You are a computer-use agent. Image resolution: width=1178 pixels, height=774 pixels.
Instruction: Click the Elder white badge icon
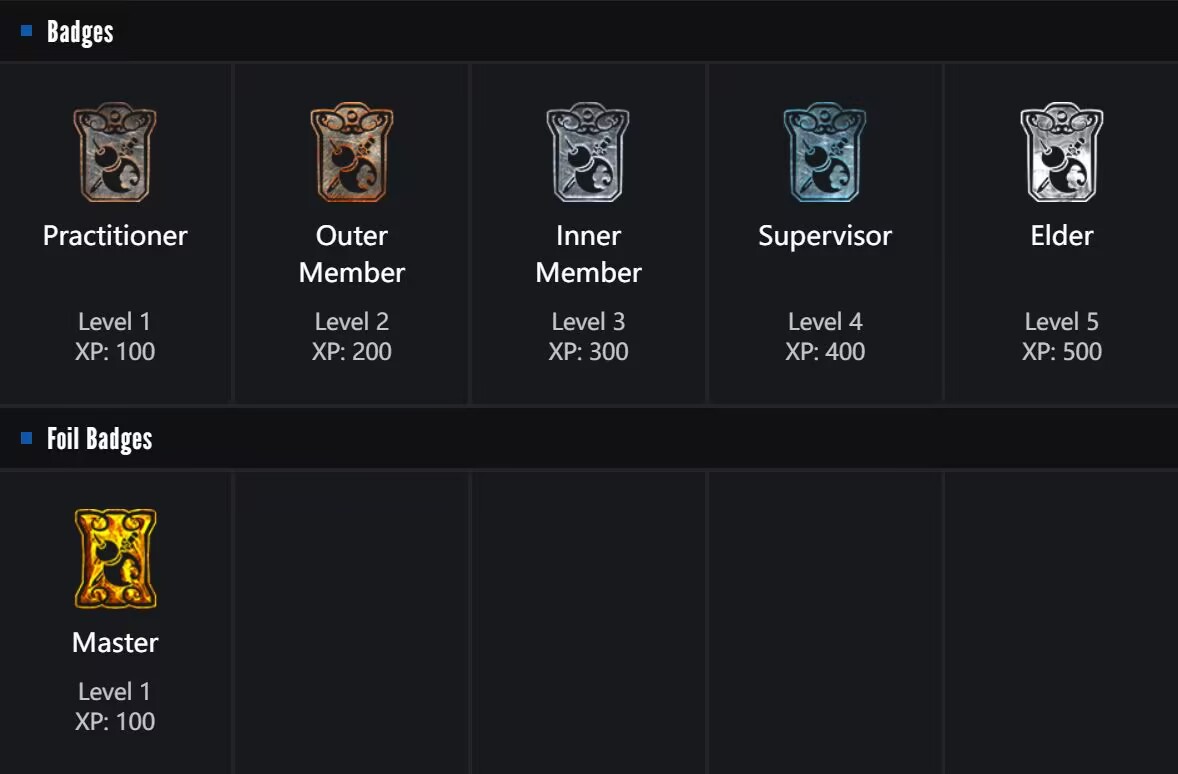coord(1062,153)
